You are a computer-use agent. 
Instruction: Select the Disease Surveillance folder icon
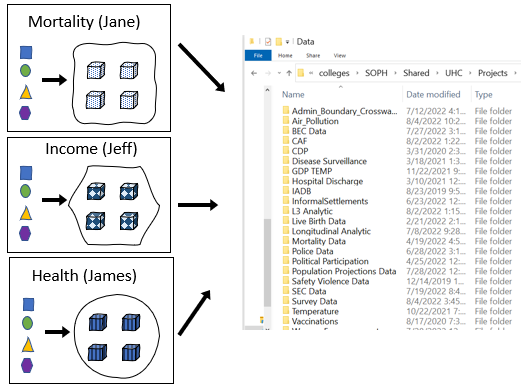click(x=286, y=161)
